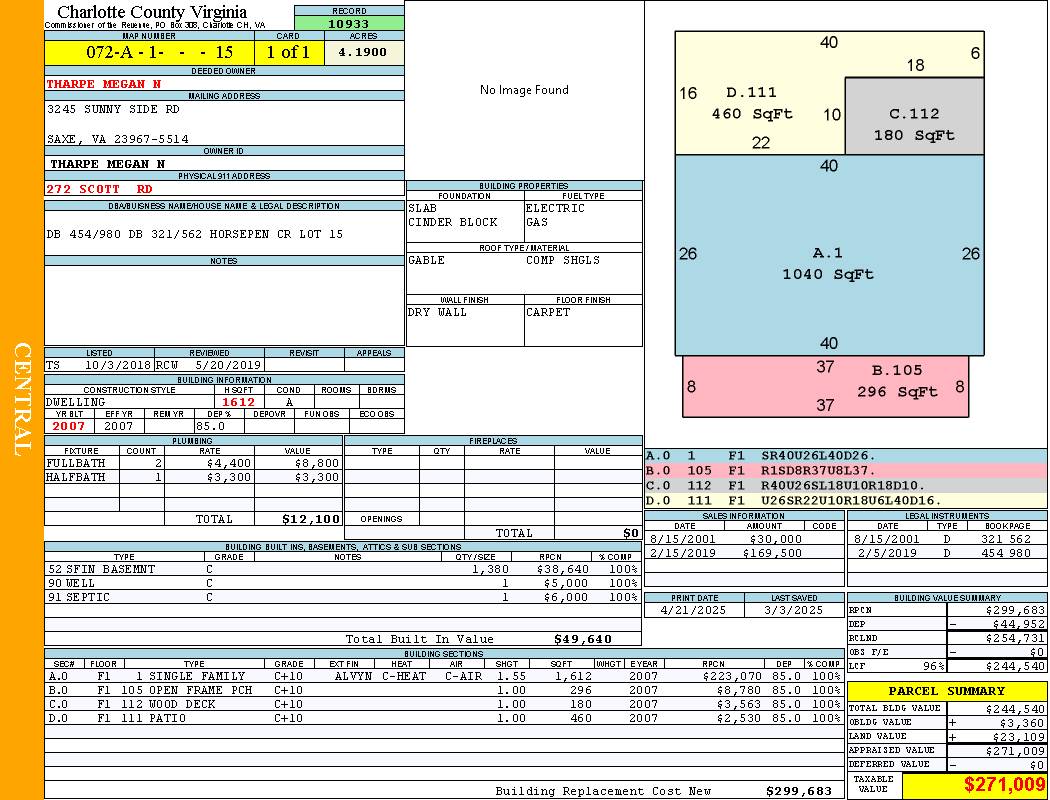1050x800 pixels.
Task: Click legal description DB 454/980 DB 321/562
Action: point(125,234)
